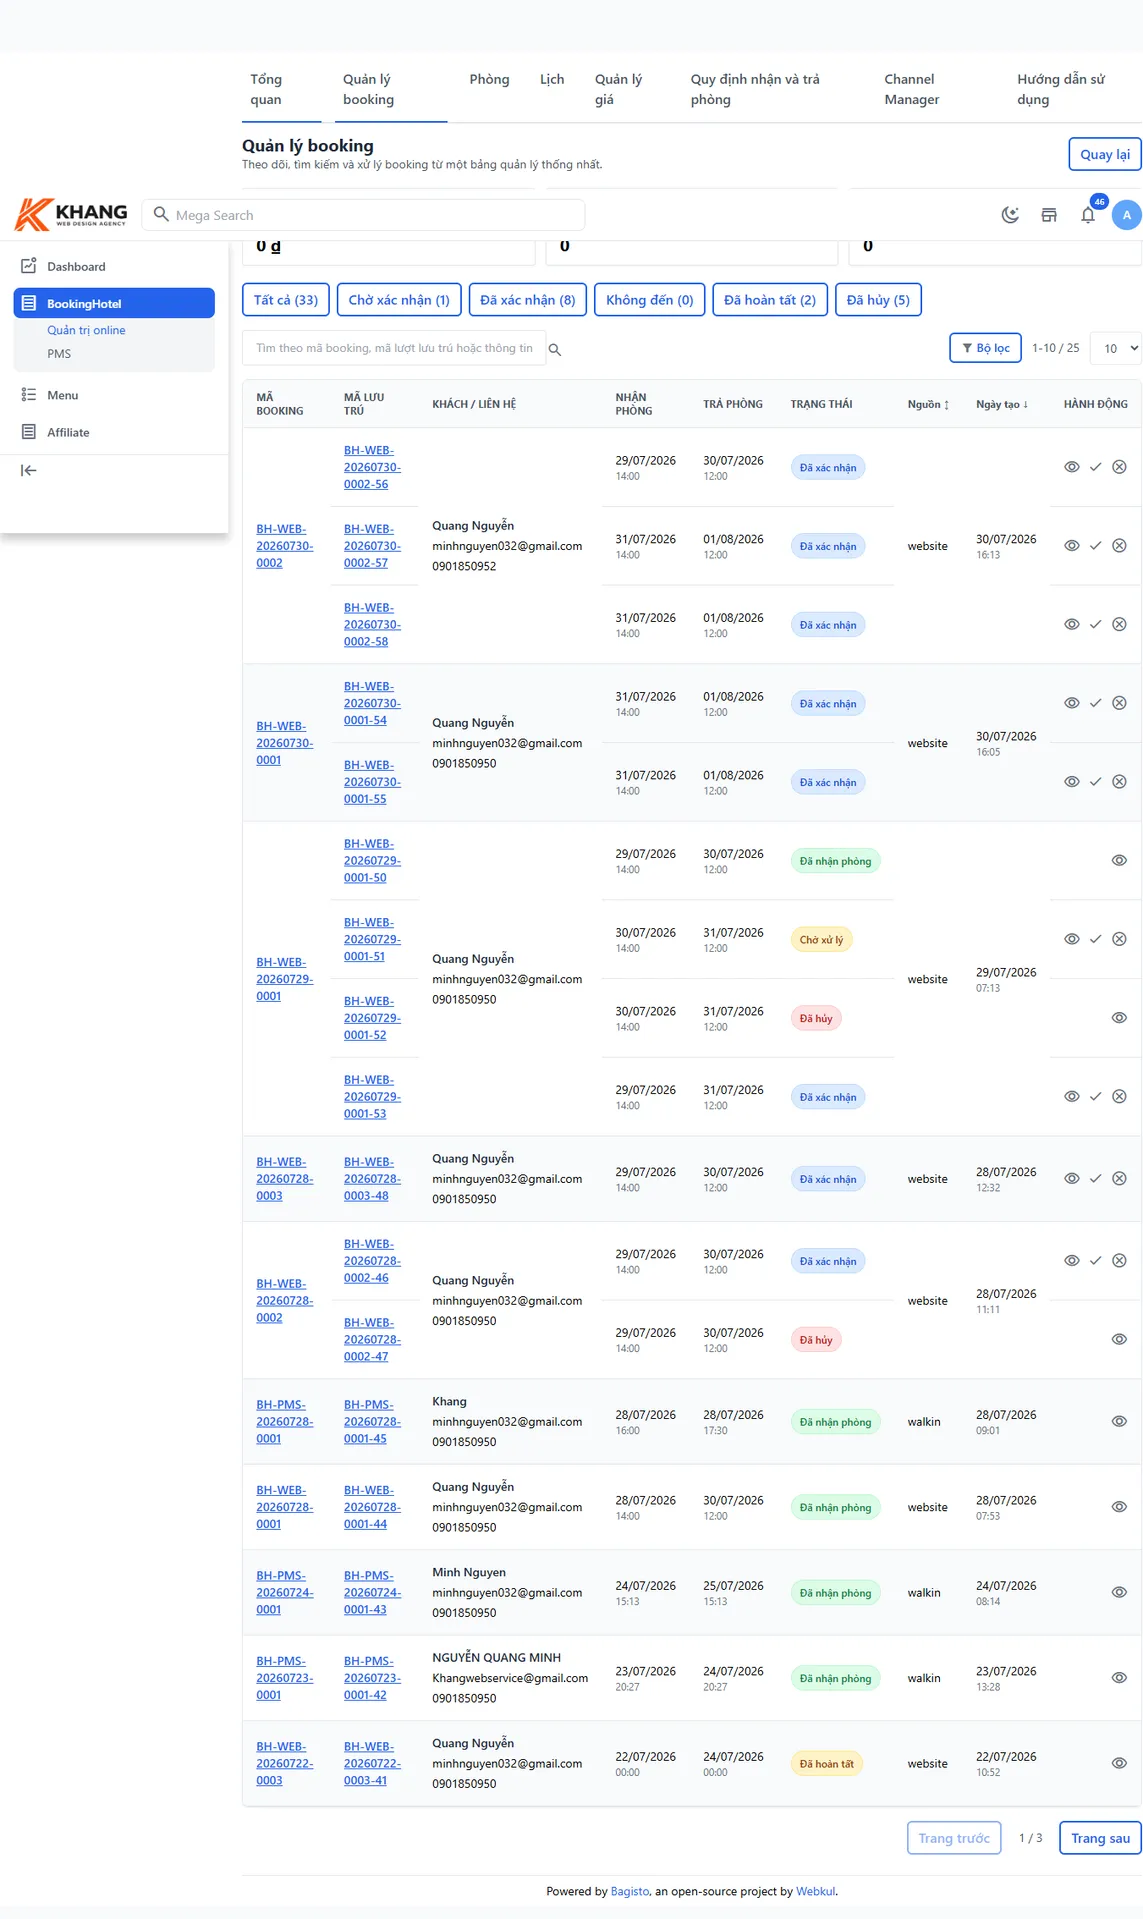Click the search magnifier beside booking search box
This screenshot has width=1143, height=1919.
pos(555,350)
